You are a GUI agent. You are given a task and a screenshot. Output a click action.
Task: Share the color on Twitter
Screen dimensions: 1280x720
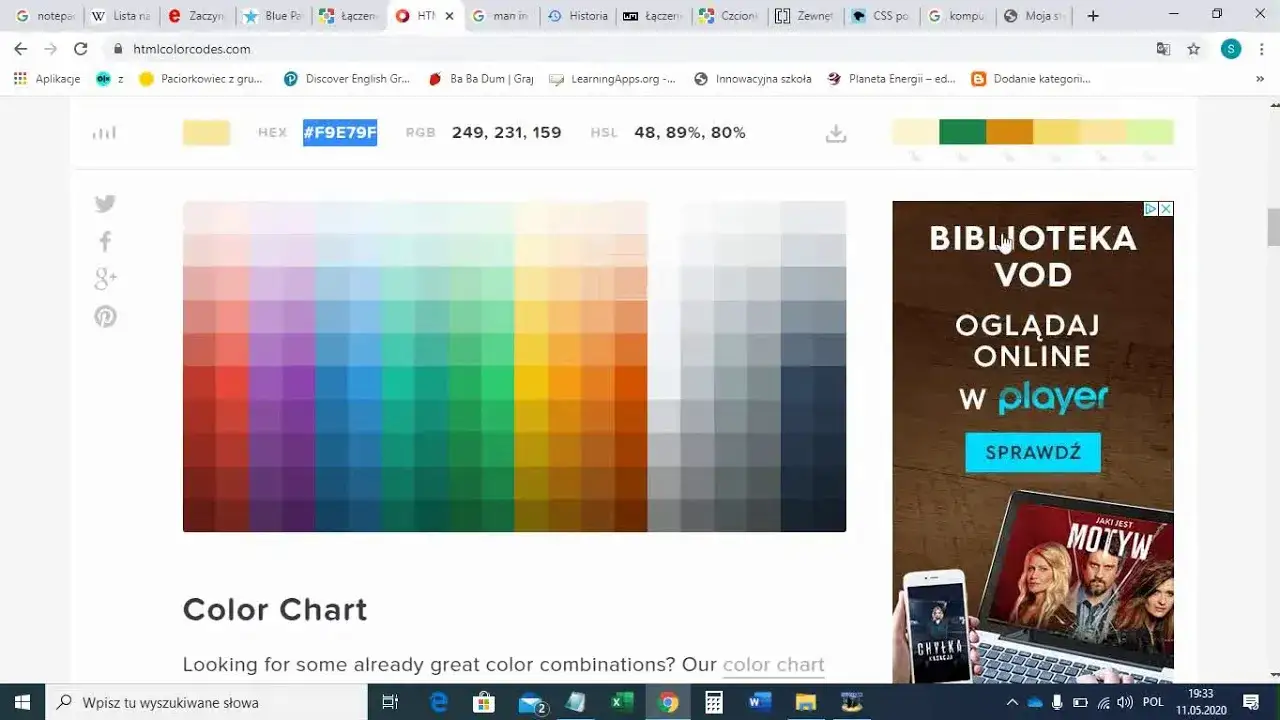click(104, 203)
